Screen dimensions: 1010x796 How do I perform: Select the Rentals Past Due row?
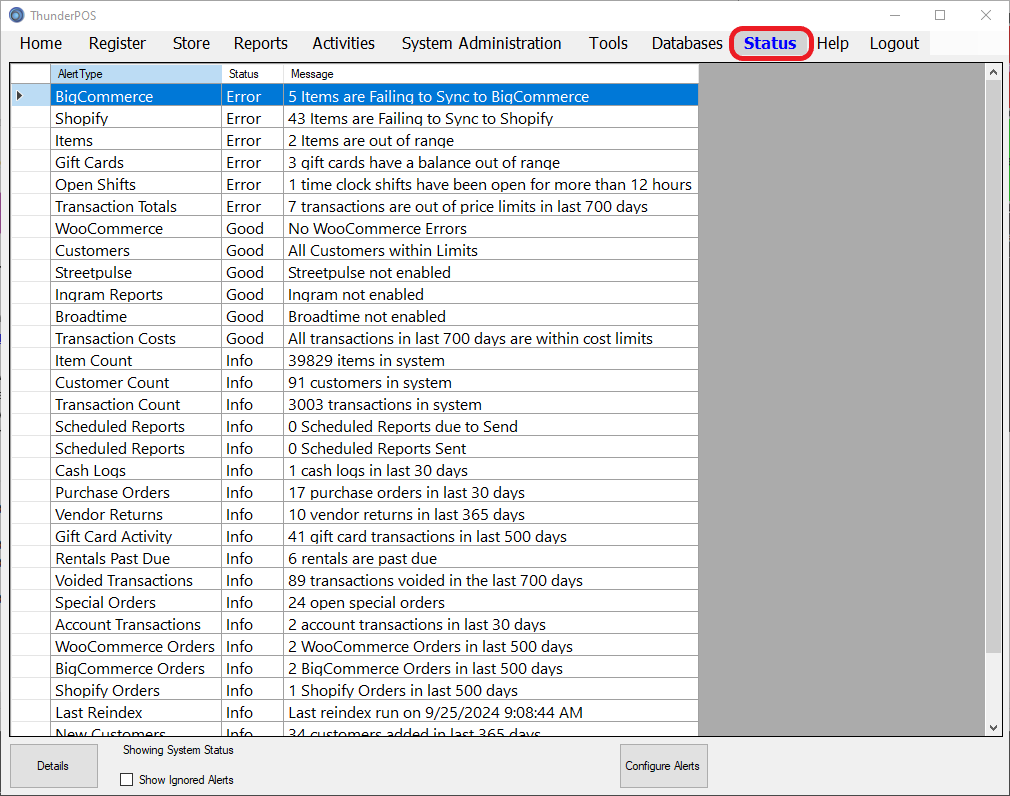tap(135, 558)
